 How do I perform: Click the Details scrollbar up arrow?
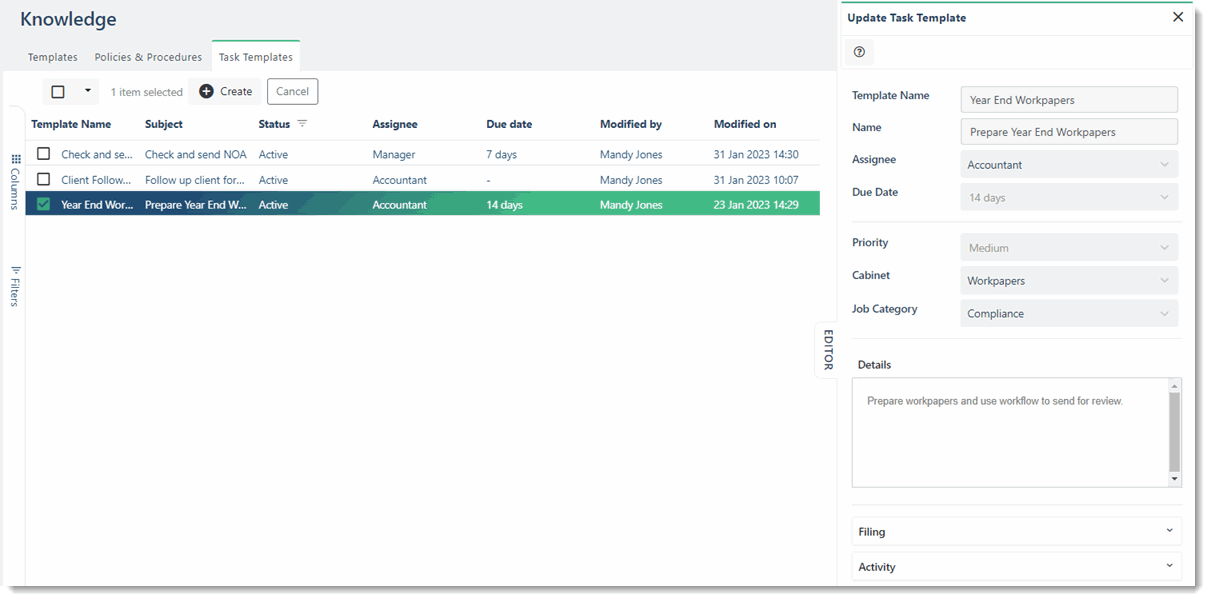1174,385
